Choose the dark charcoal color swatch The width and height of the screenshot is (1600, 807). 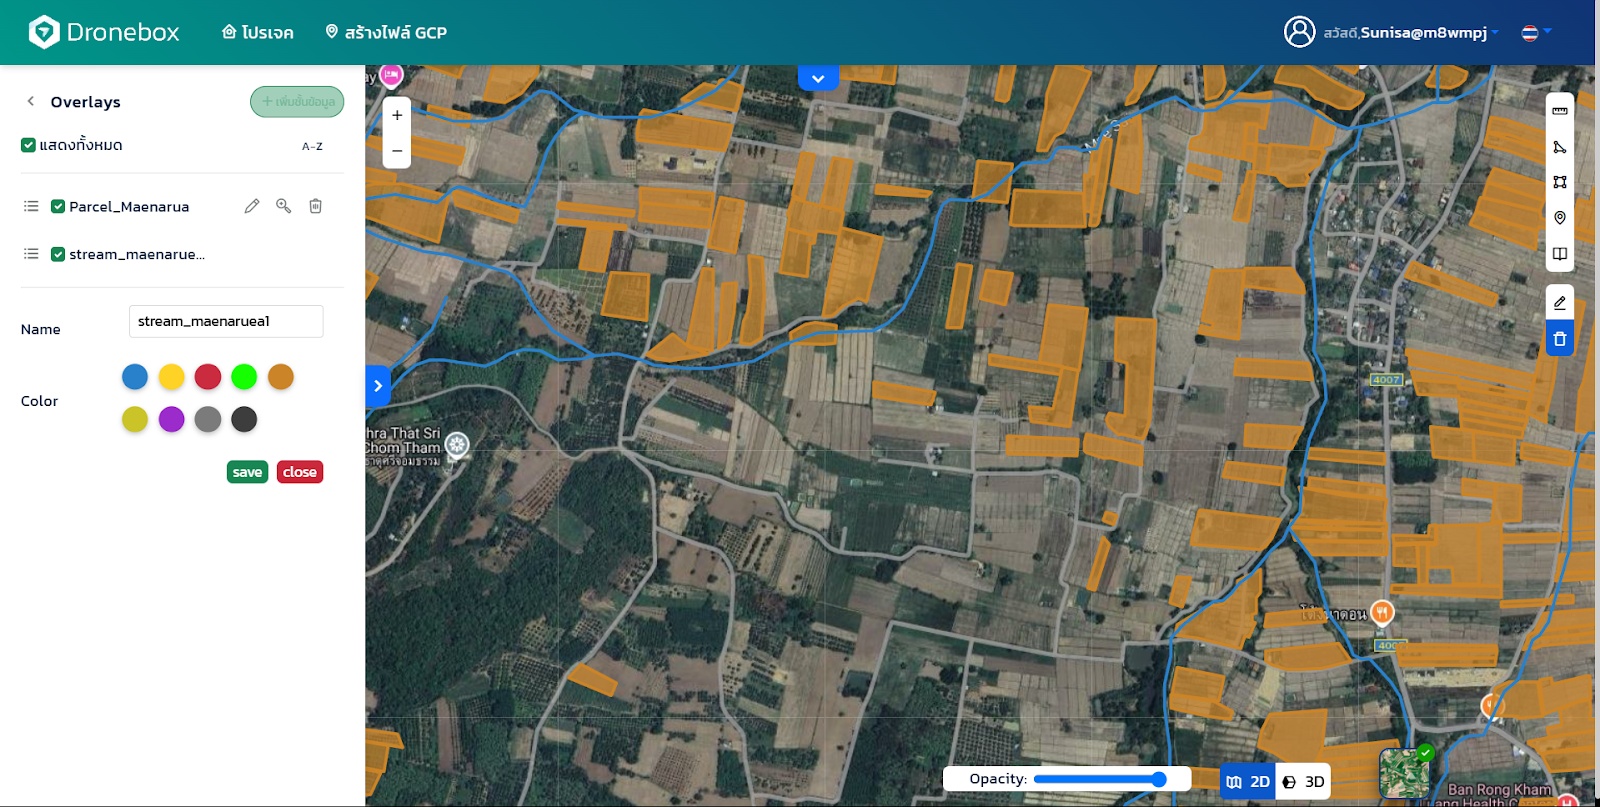244,419
